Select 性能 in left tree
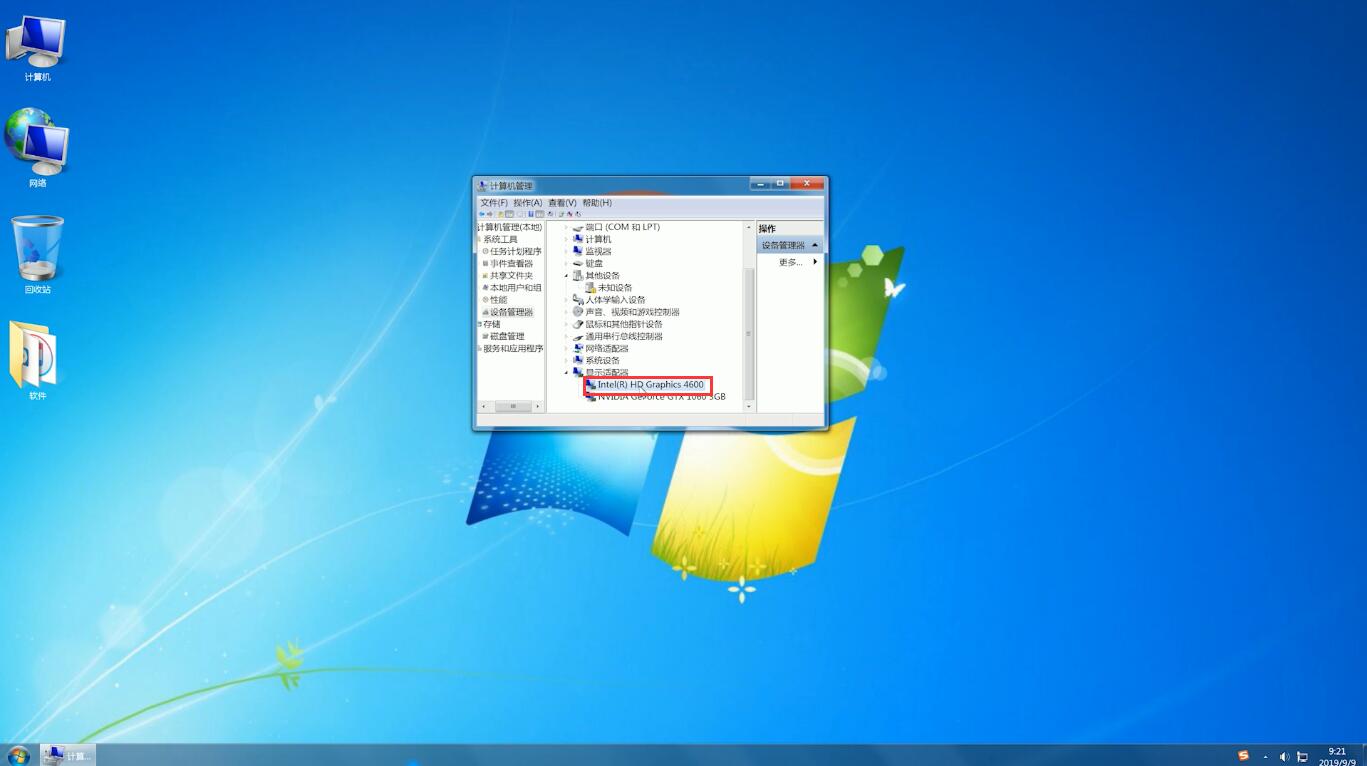This screenshot has height=766, width=1367. (498, 299)
